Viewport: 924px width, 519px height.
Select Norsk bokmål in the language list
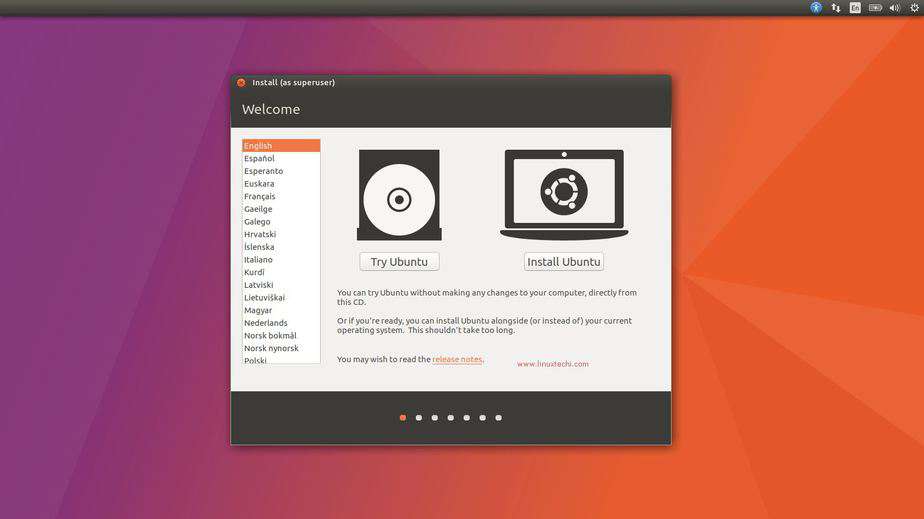click(281, 336)
